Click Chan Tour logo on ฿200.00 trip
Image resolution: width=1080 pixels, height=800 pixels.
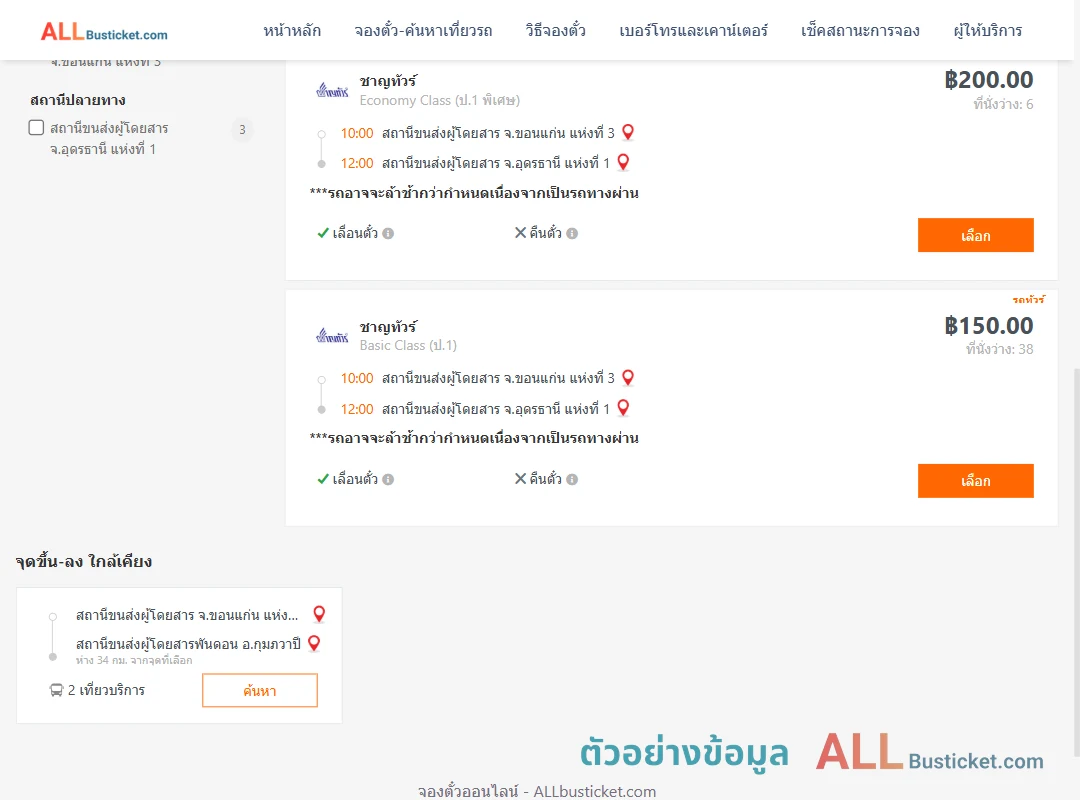pyautogui.click(x=332, y=90)
